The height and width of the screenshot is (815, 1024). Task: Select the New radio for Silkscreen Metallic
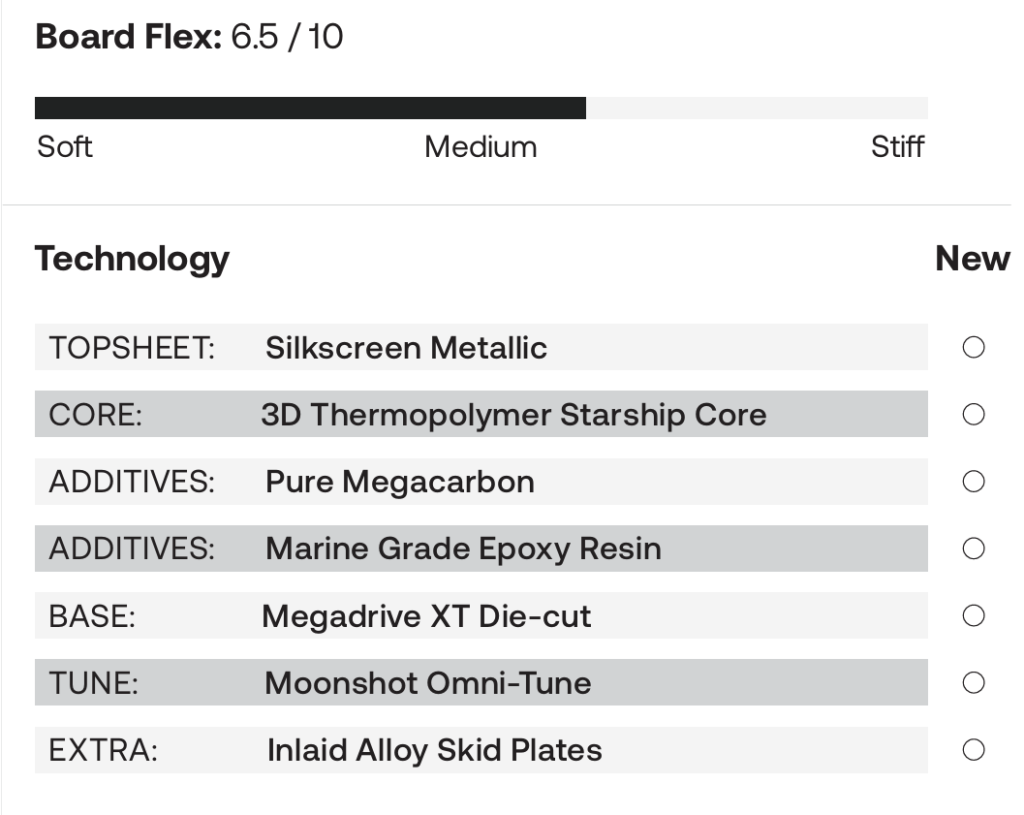(x=973, y=347)
